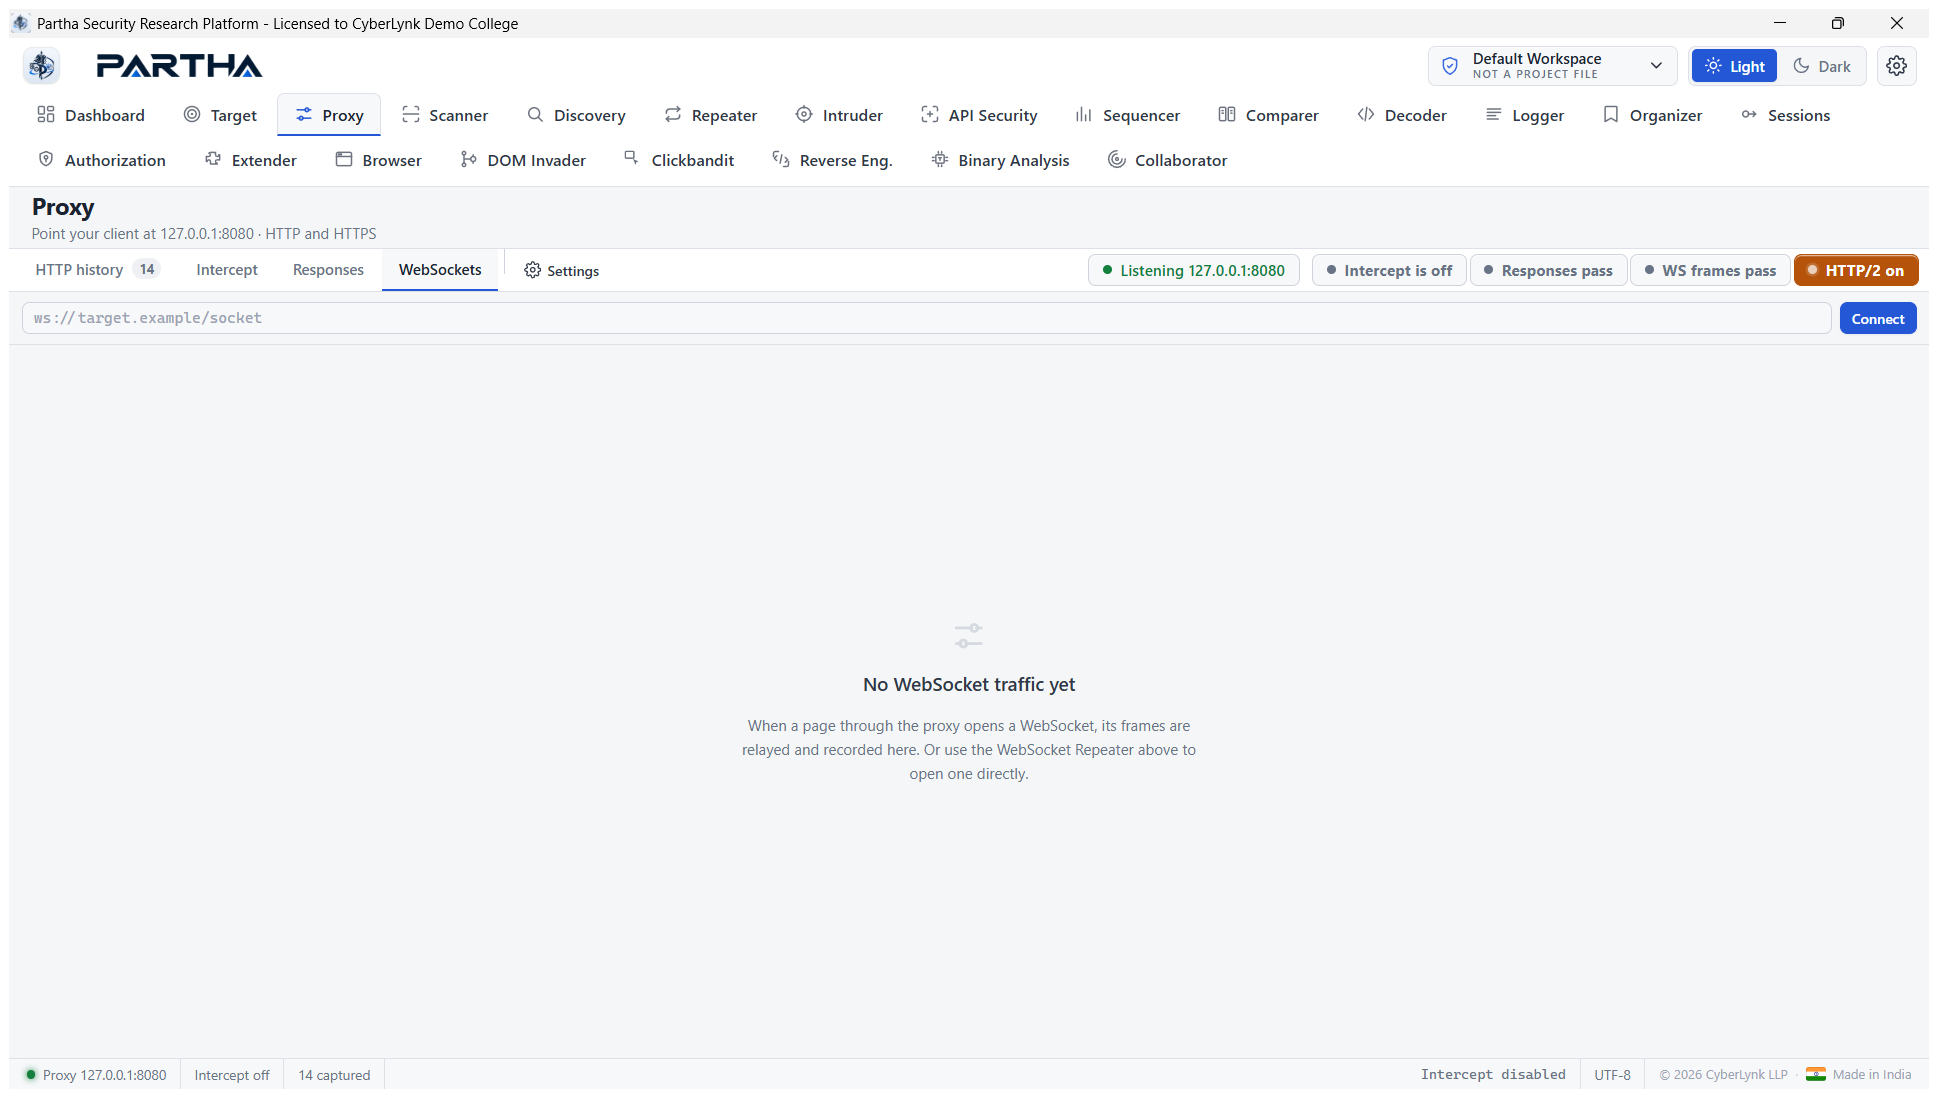This screenshot has width=1938, height=1098.
Task: Open the Clickbandit module
Action: (x=679, y=160)
